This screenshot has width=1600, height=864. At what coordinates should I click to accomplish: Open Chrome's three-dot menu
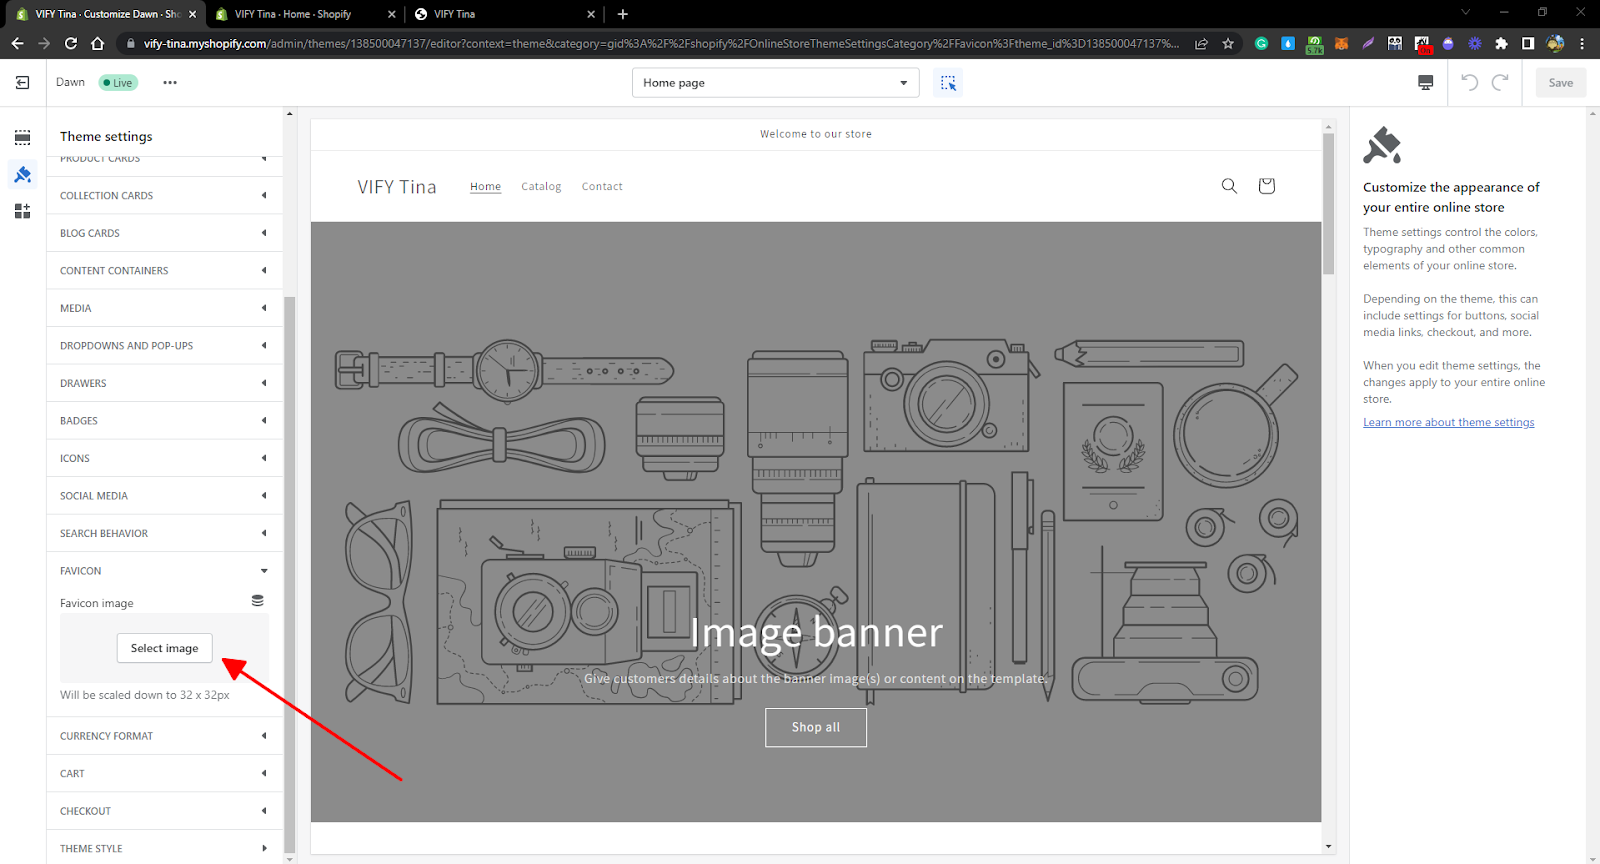(x=1582, y=43)
